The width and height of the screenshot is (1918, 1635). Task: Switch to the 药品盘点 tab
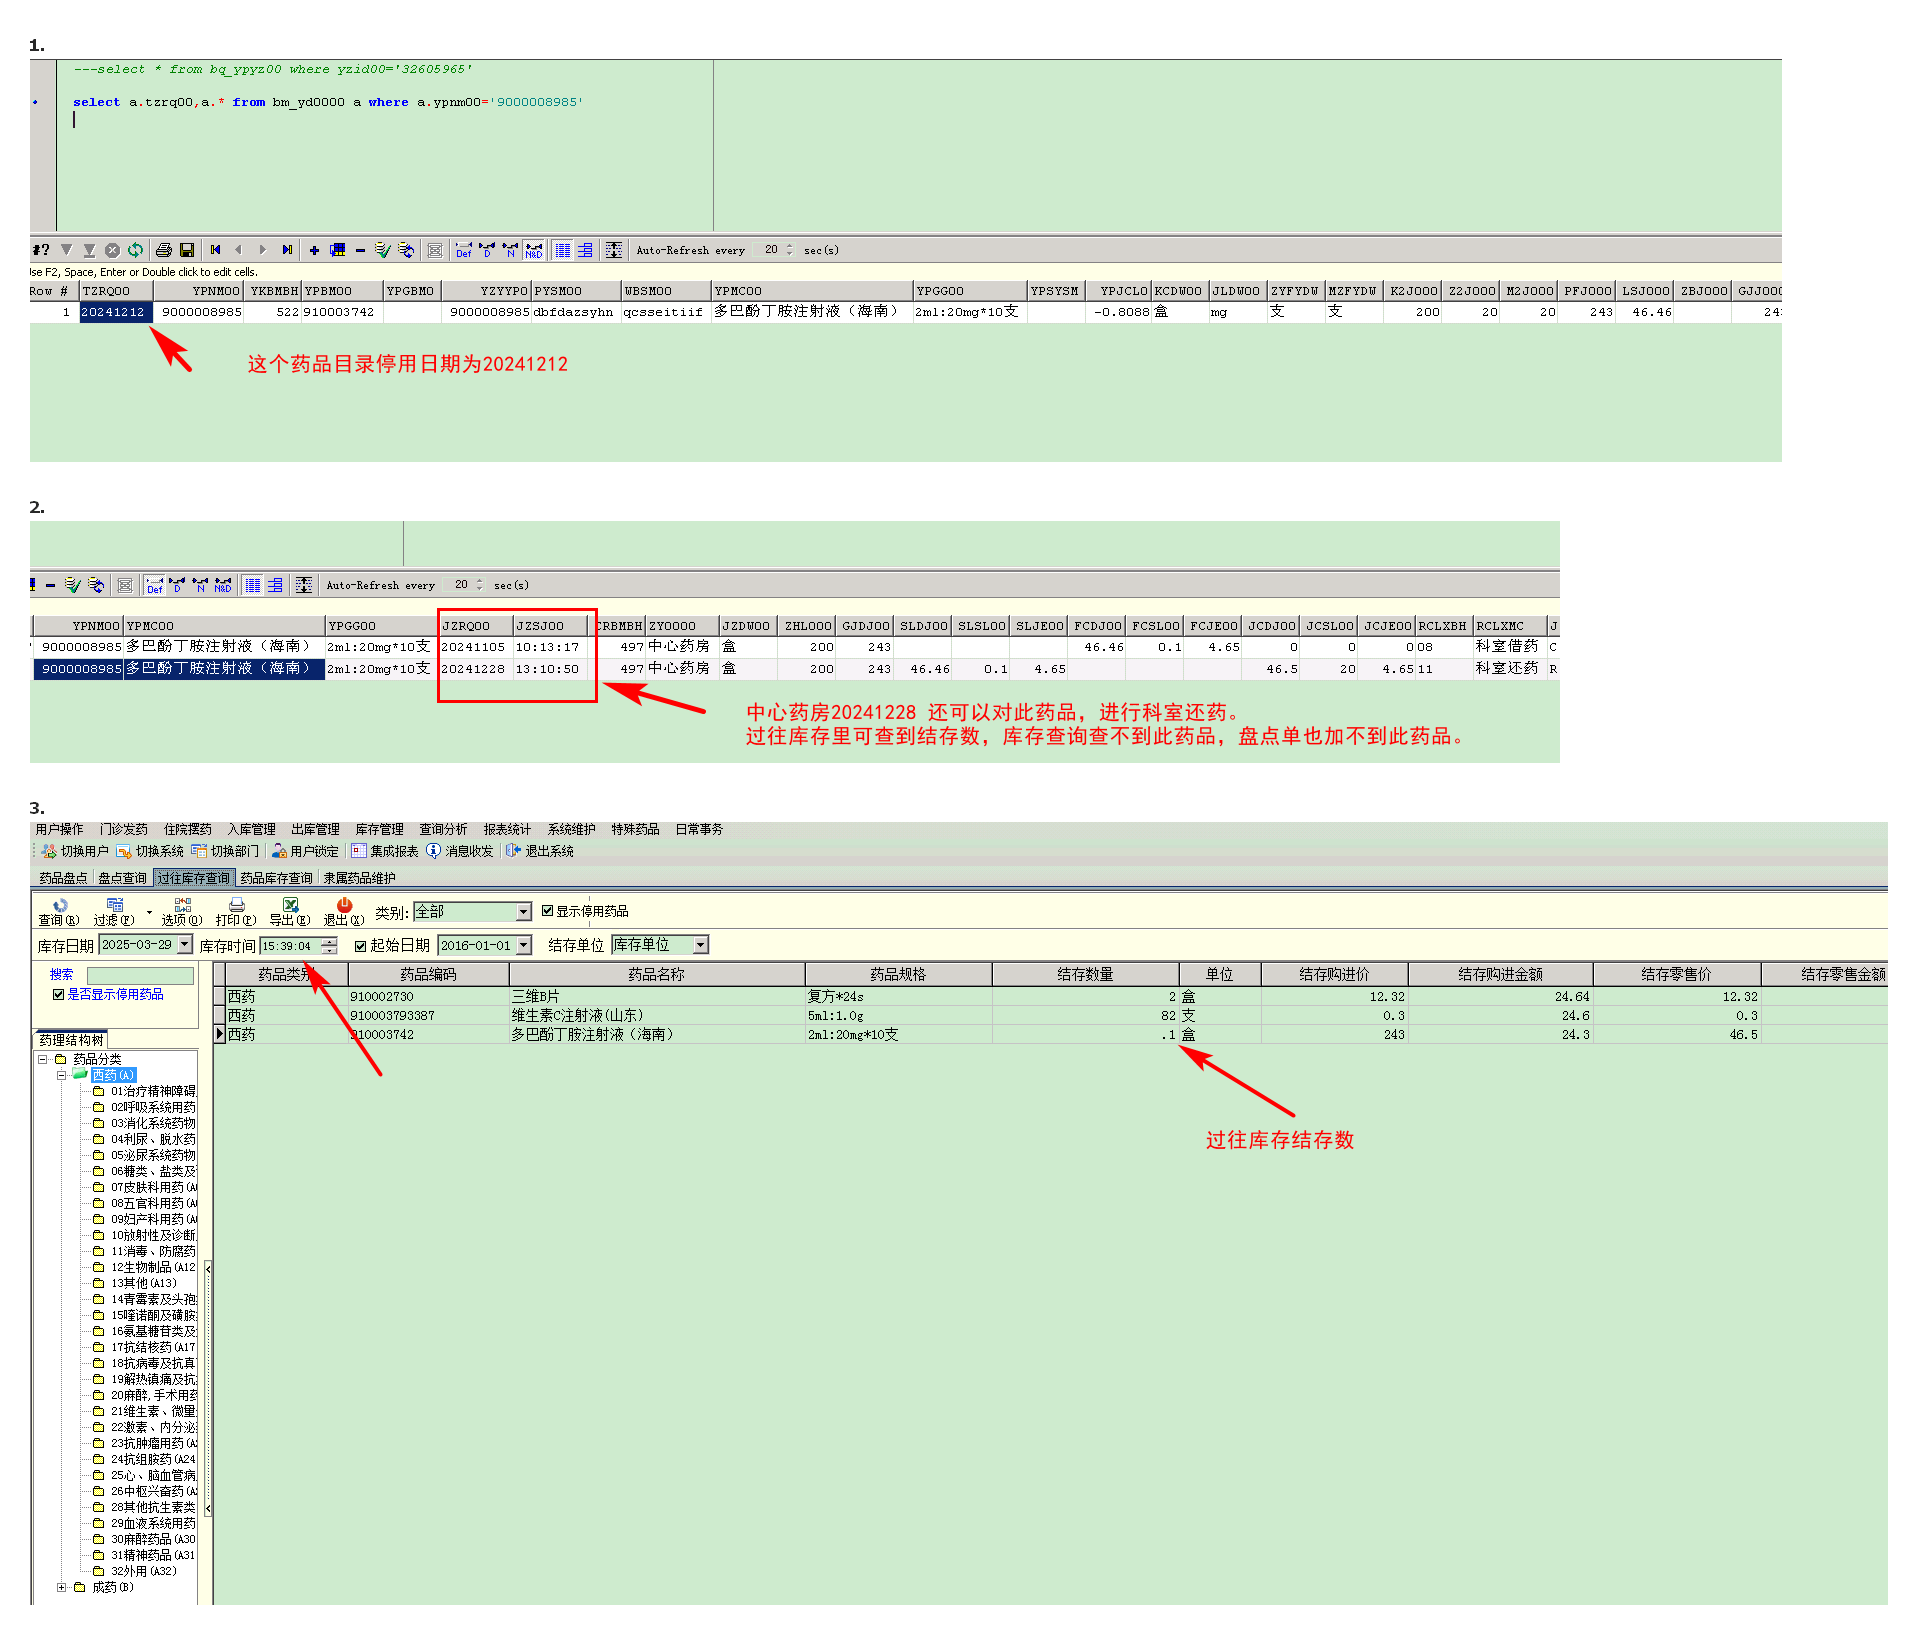point(63,878)
